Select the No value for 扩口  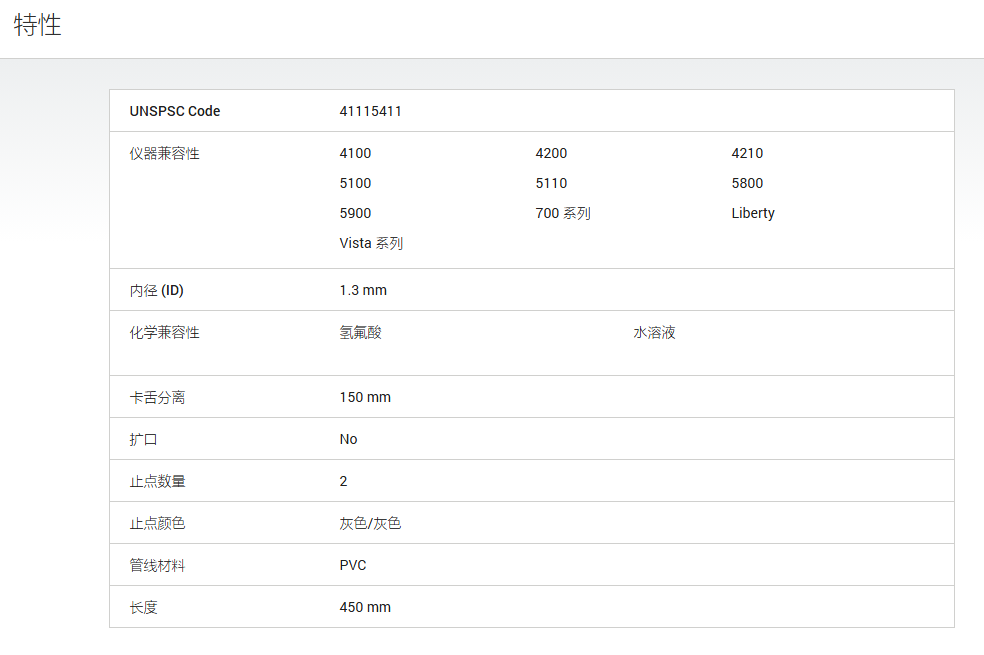348,439
